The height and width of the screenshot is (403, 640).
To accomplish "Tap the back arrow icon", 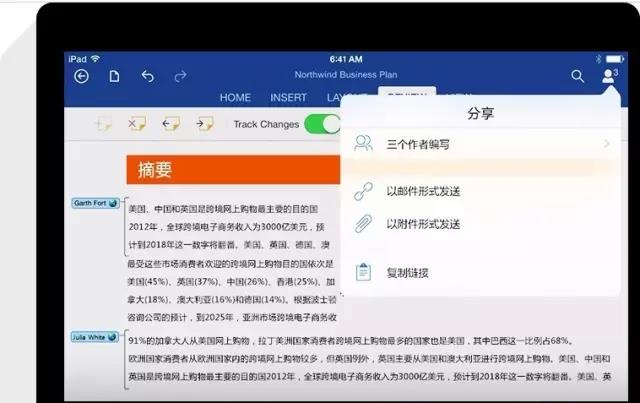I will 81,76.
